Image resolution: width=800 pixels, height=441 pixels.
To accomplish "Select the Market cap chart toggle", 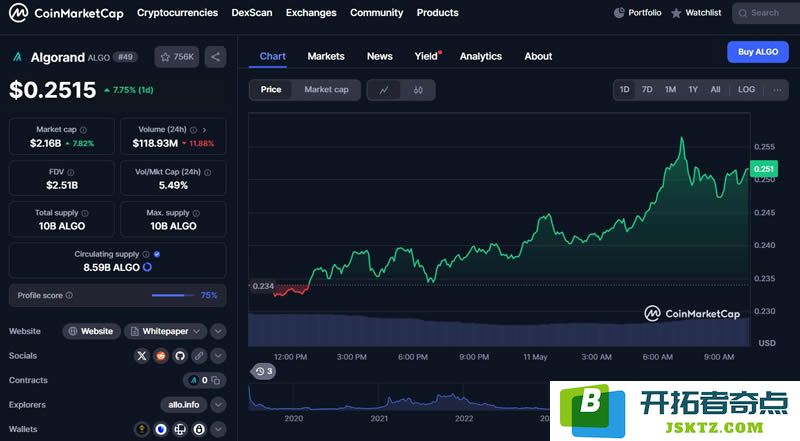I will tap(327, 90).
